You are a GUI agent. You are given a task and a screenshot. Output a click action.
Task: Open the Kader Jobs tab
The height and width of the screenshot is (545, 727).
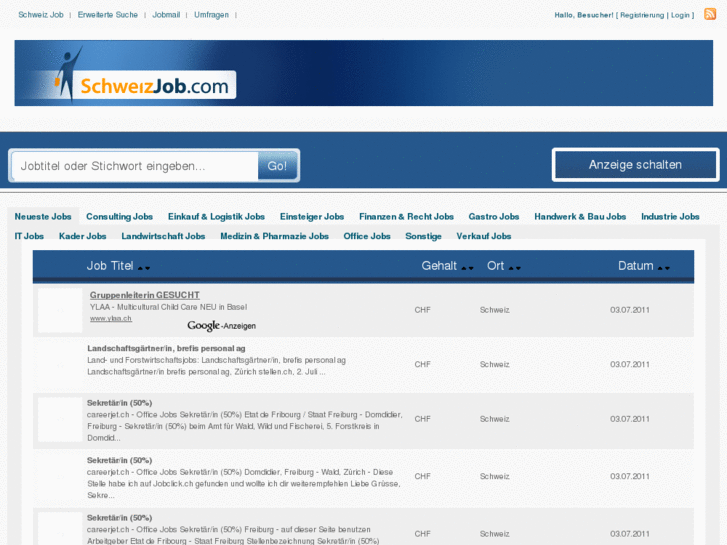point(82,236)
